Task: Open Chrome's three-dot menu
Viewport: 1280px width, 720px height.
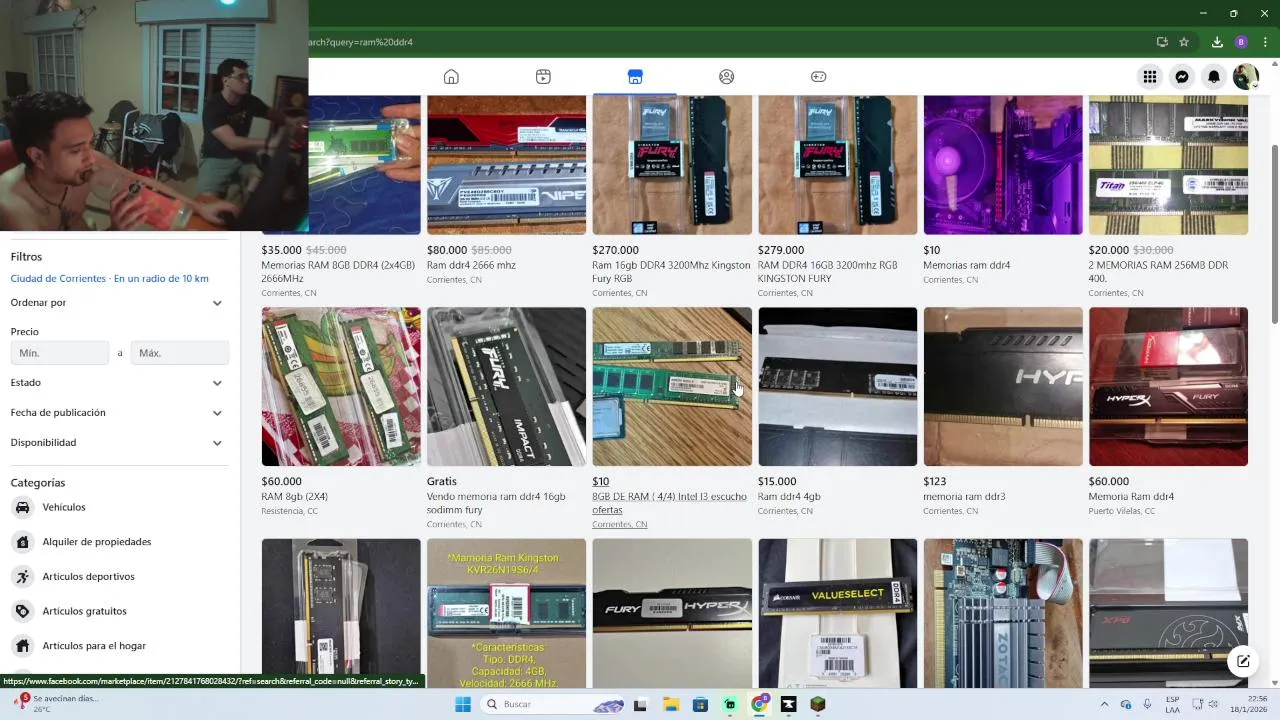Action: coord(1265,42)
